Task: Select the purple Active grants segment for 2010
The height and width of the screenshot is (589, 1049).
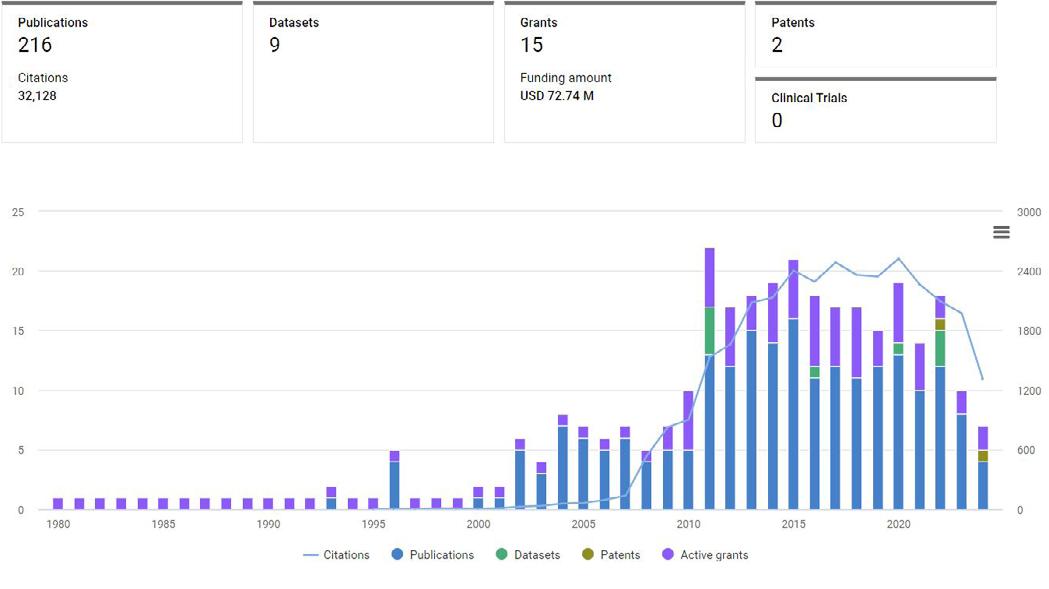Action: coord(689,420)
